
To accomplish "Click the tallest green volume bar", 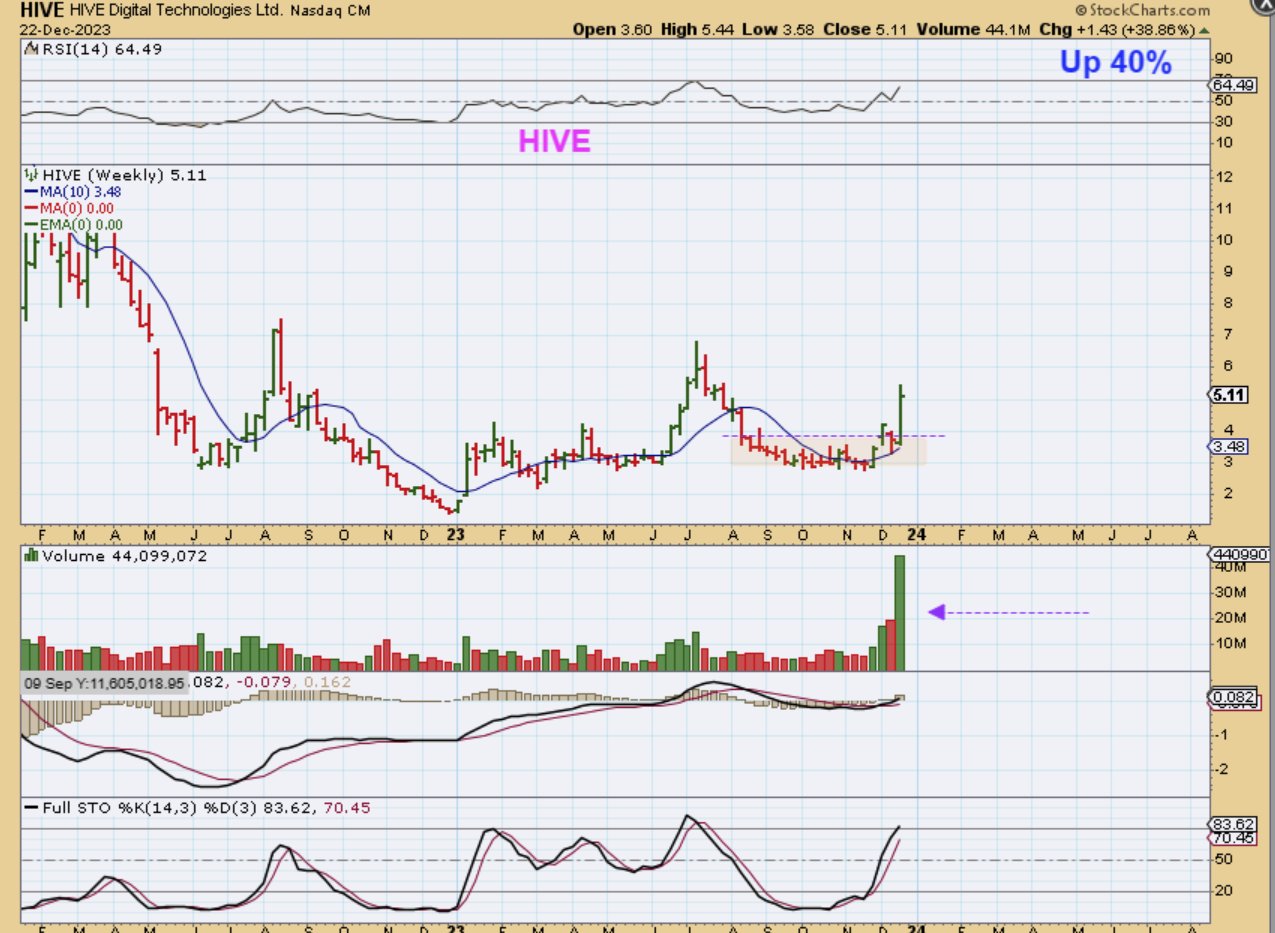I will [899, 612].
